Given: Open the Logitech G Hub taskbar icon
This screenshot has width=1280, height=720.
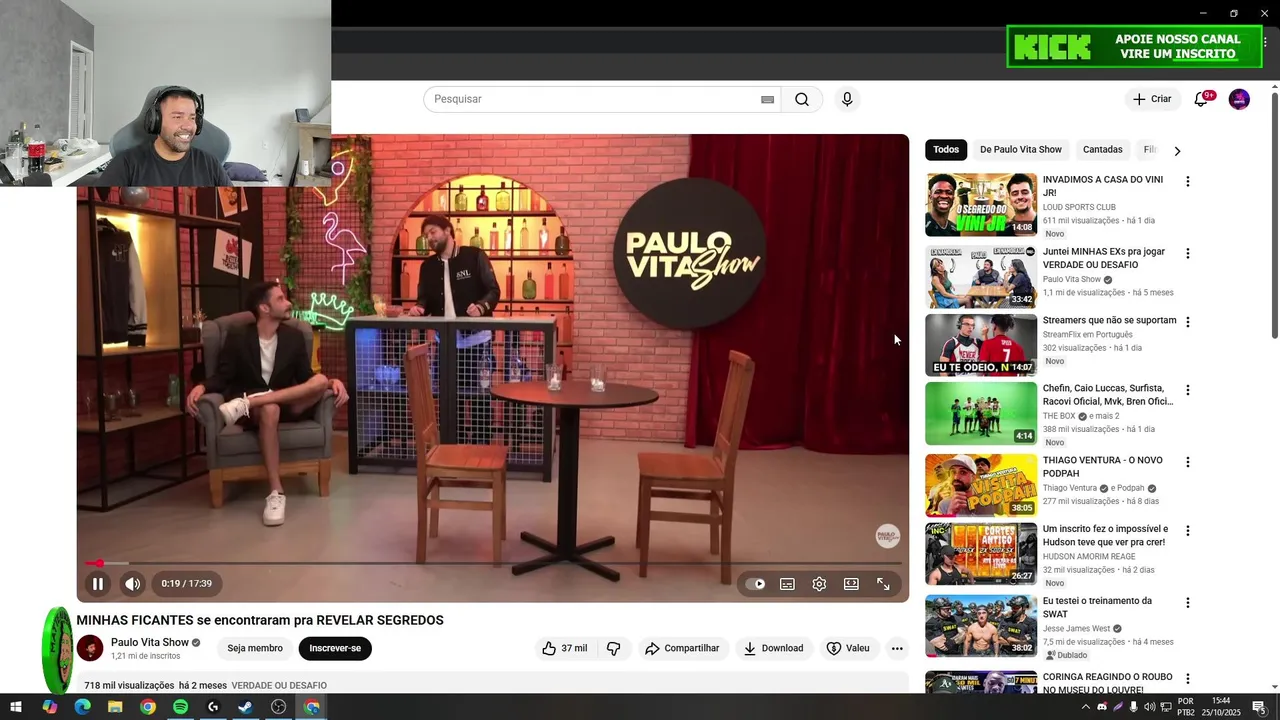Looking at the screenshot, I should click(x=213, y=707).
